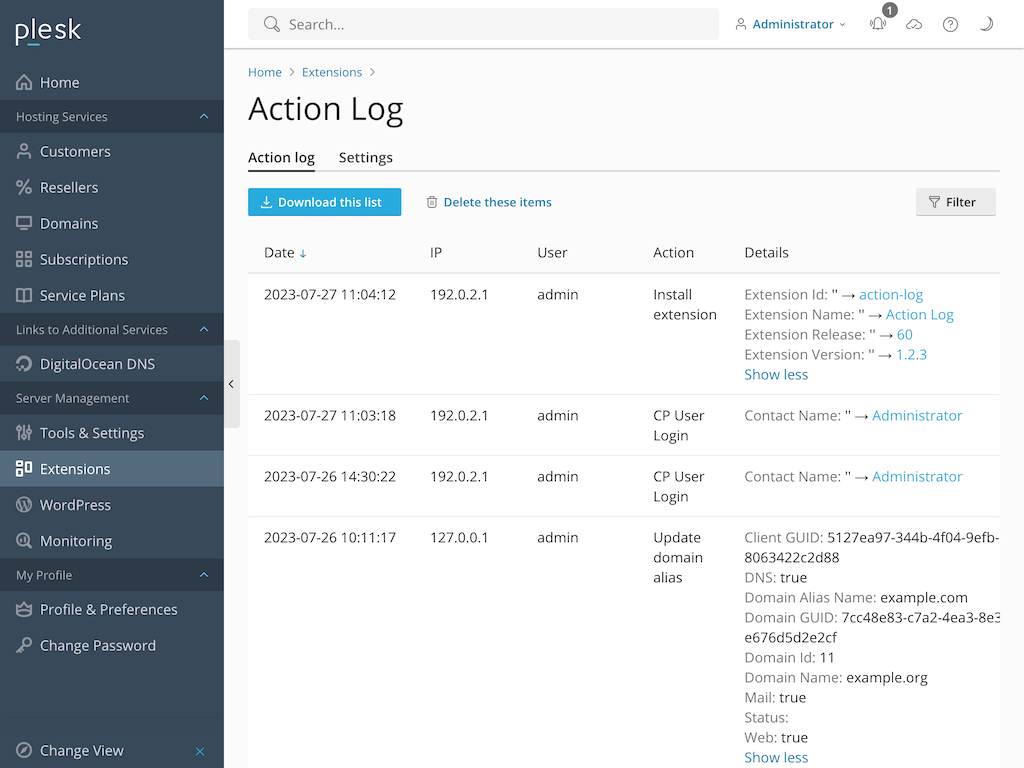Collapse the Server Management section
This screenshot has height=768, width=1024.
(204, 398)
